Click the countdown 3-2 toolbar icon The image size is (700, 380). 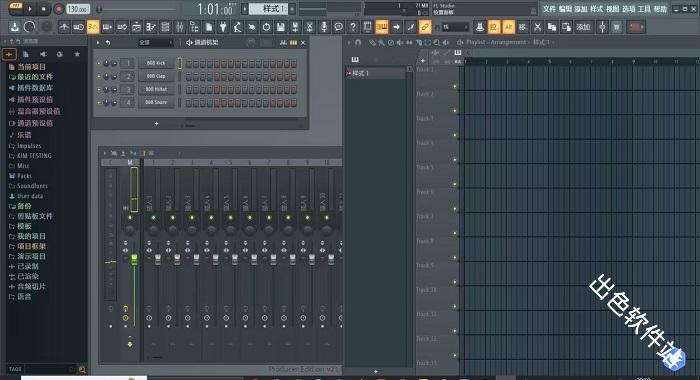click(x=93, y=27)
